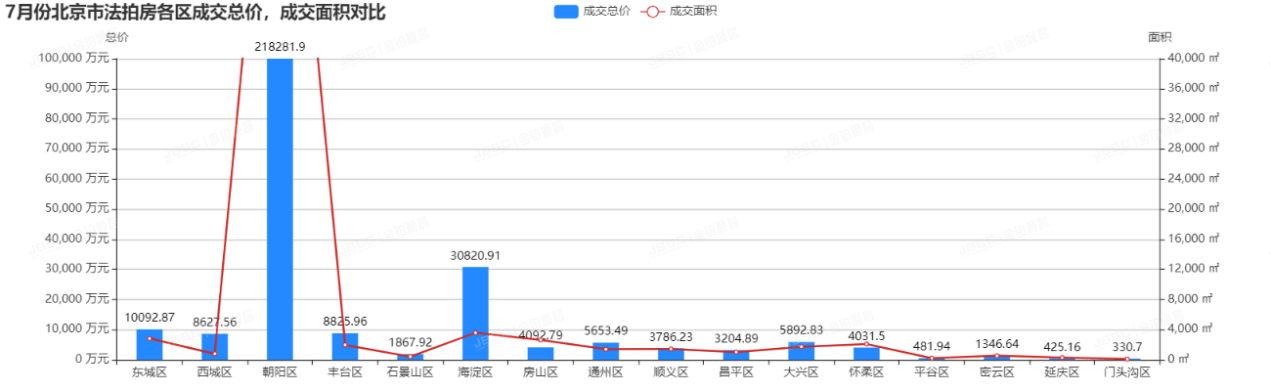1271x391 pixels.
Task: Click the 西城区 bar labeled 8627.56
Action: click(214, 347)
